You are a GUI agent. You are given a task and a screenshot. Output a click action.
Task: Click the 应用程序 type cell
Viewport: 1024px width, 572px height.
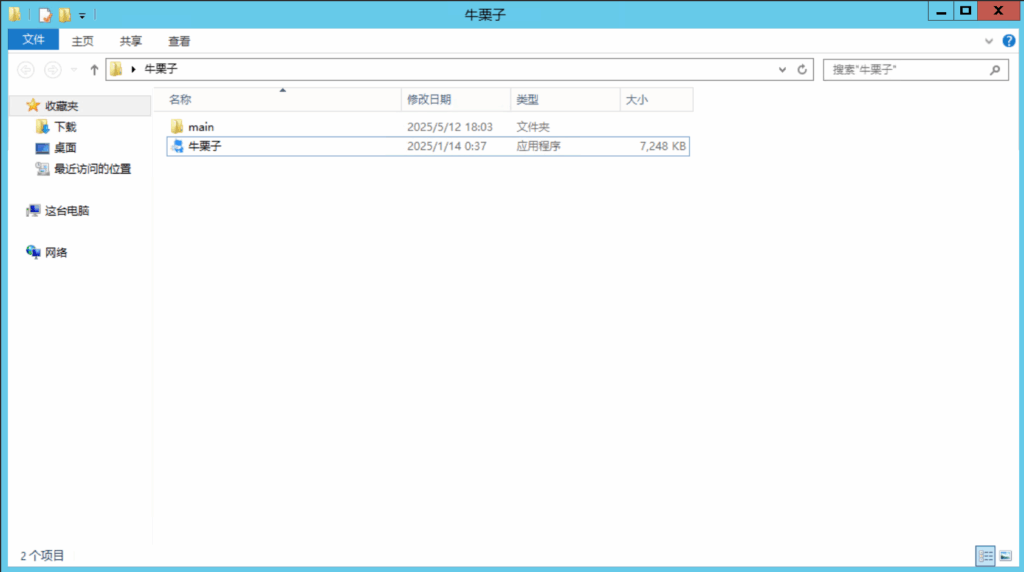click(x=538, y=146)
